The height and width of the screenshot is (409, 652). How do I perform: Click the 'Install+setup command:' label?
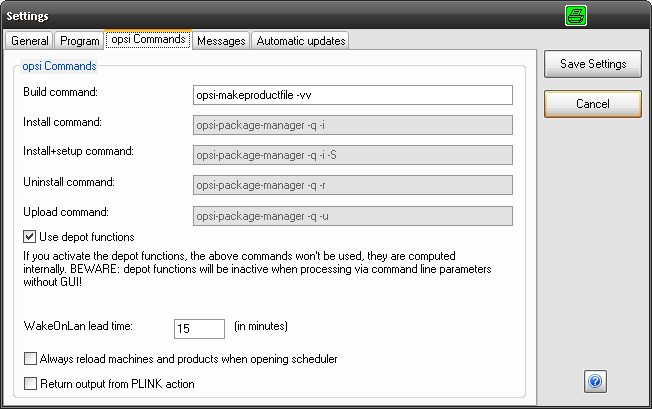pos(79,151)
